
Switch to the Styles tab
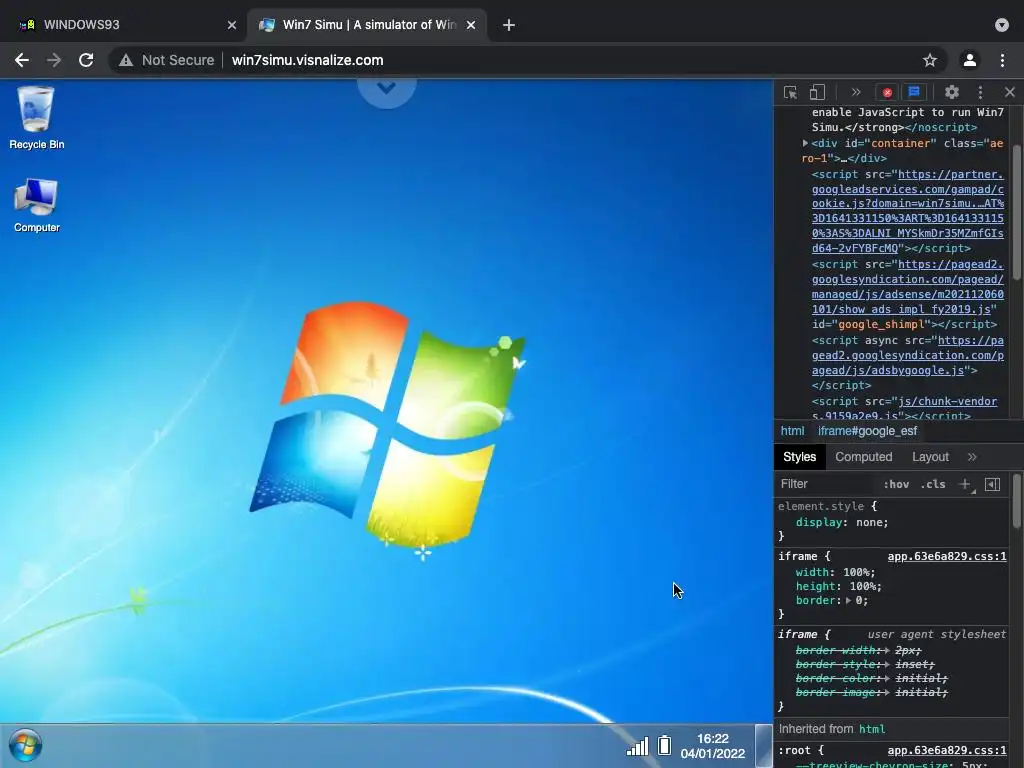(799, 457)
